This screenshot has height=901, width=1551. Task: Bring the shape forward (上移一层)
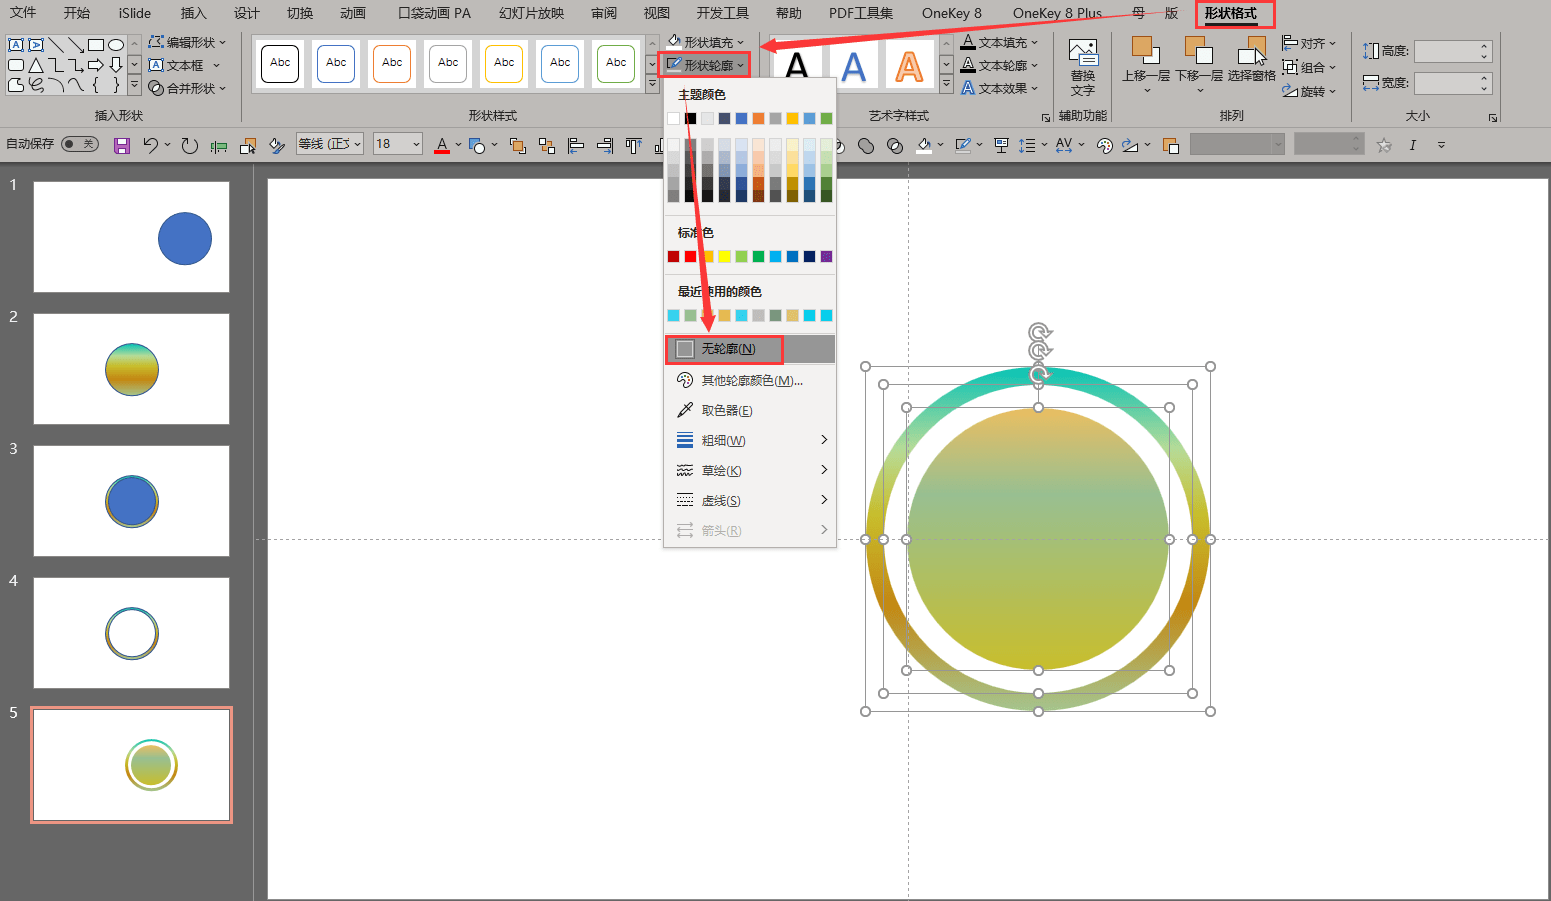pos(1145,65)
